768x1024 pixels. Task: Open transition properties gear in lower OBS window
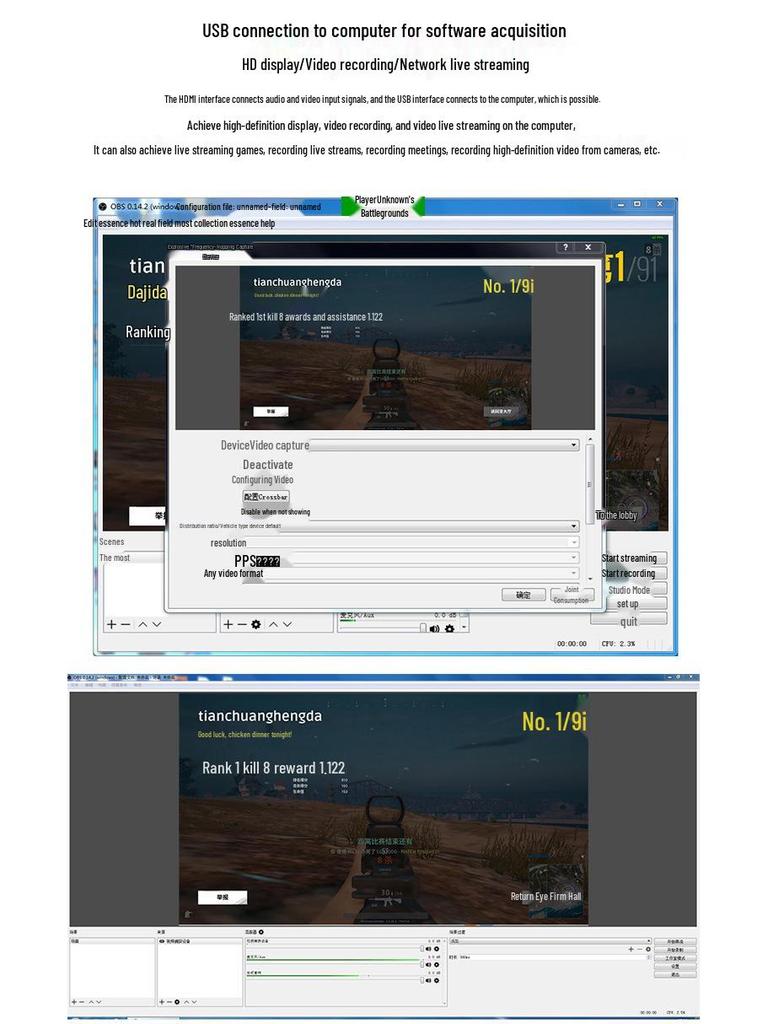click(648, 949)
